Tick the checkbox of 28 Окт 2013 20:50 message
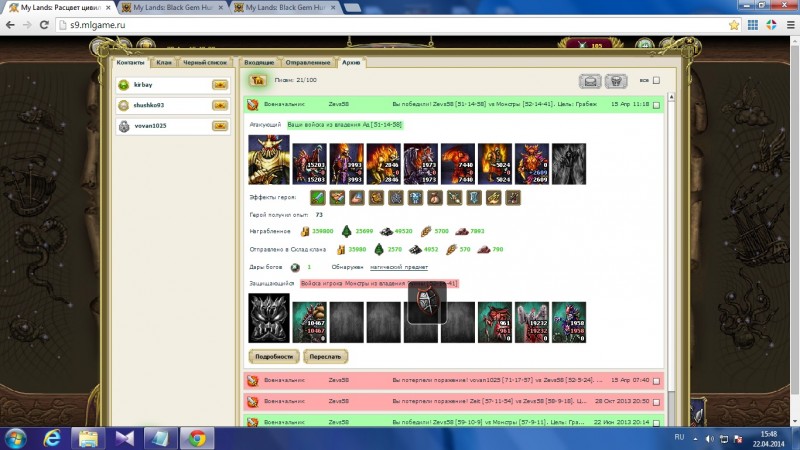 (x=657, y=402)
